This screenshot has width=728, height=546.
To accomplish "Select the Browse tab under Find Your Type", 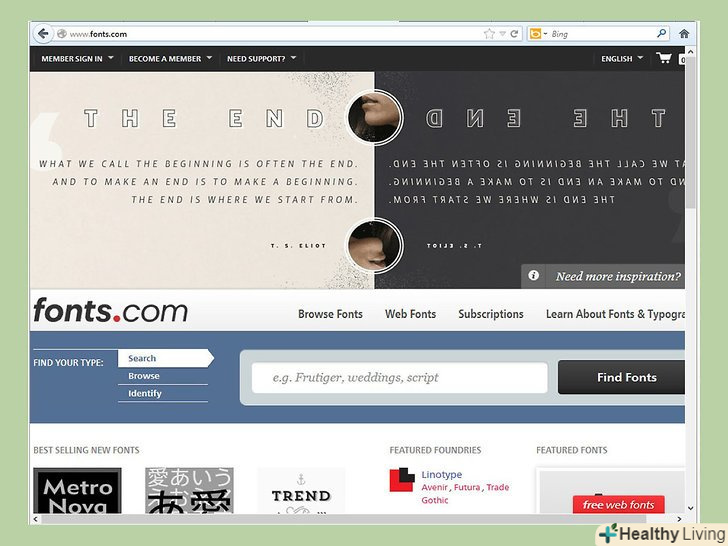I will (162, 376).
